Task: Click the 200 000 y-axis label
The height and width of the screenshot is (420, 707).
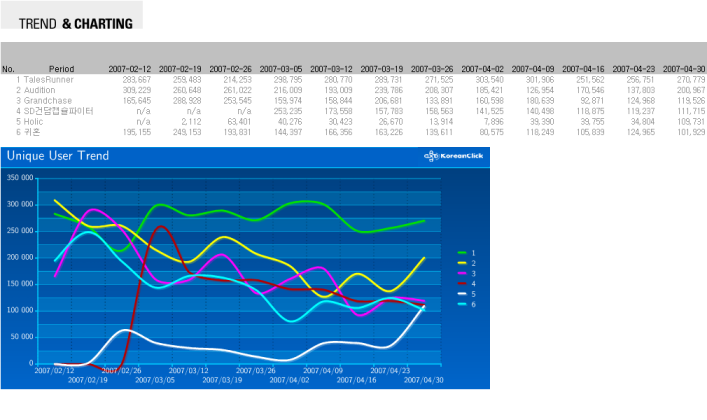Action: [20, 258]
